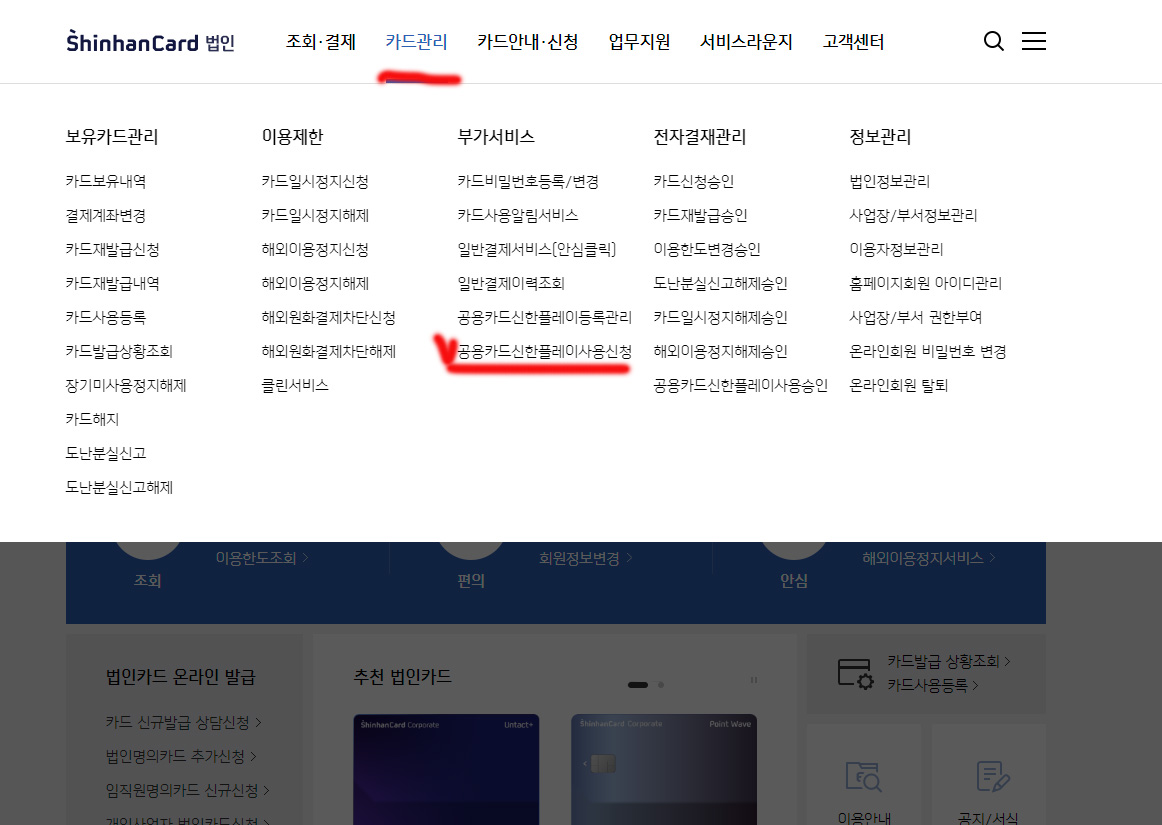Open 카드재발급내역 page
1162x825 pixels.
point(113,283)
